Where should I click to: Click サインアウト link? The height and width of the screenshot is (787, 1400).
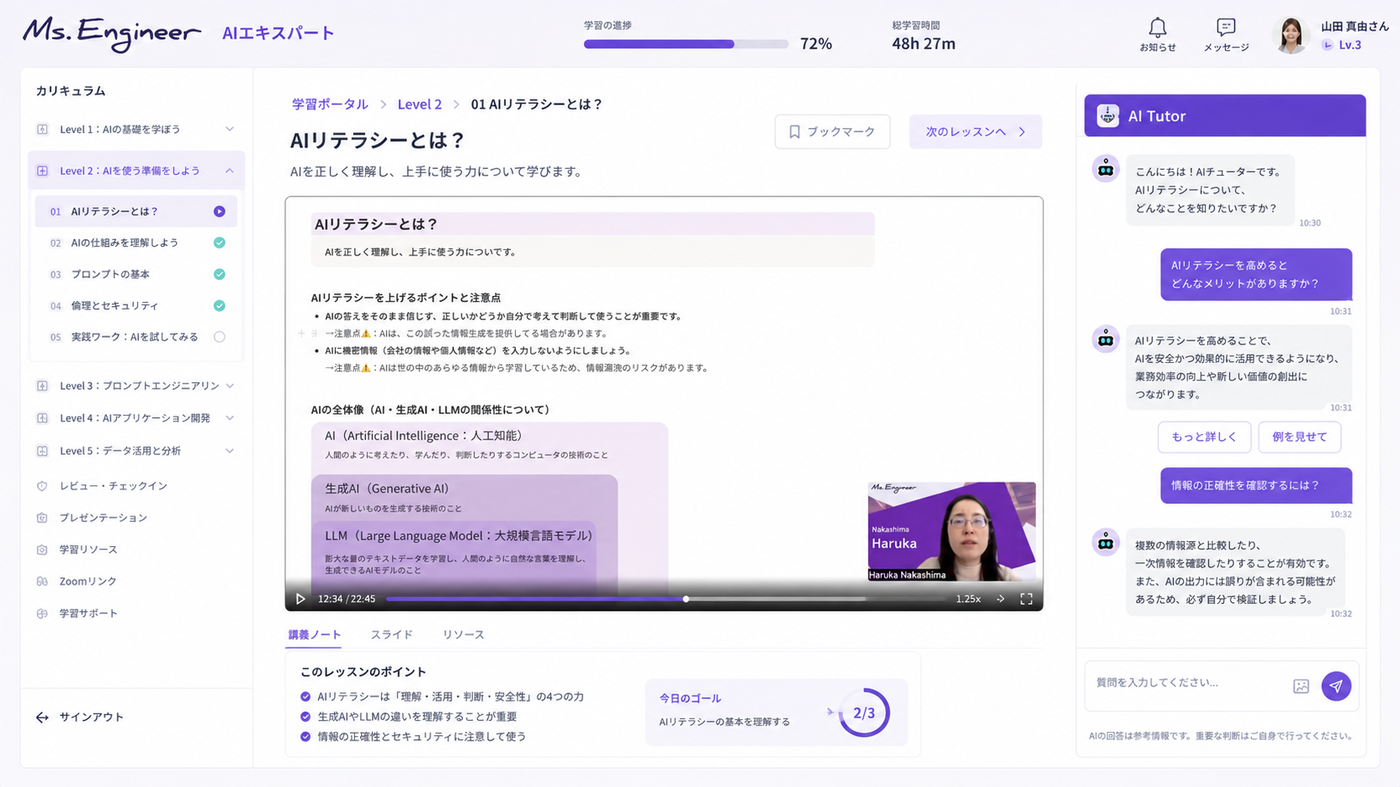pos(91,717)
